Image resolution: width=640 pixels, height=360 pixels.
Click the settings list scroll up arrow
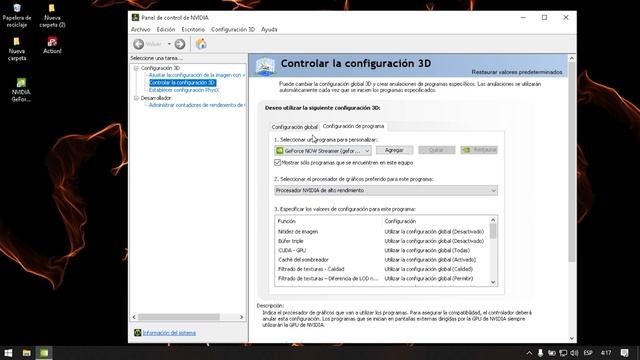493,220
